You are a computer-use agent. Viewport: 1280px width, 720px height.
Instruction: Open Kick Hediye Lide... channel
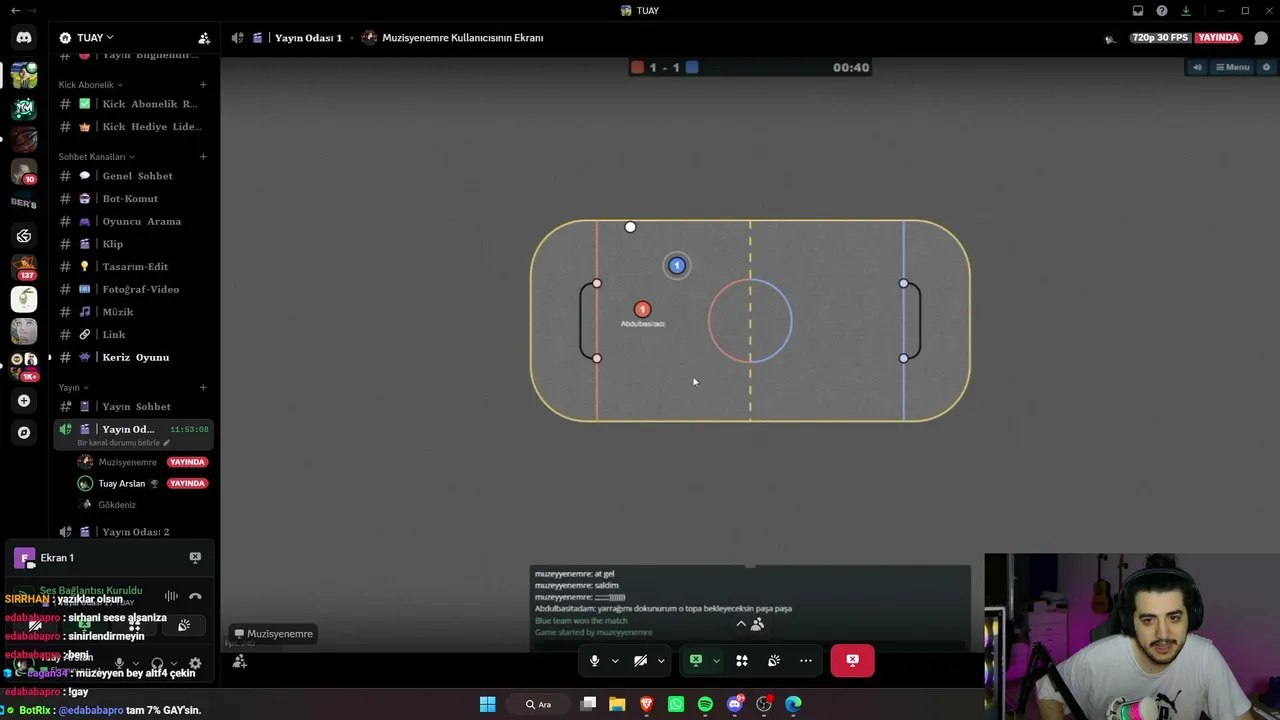pyautogui.click(x=133, y=127)
